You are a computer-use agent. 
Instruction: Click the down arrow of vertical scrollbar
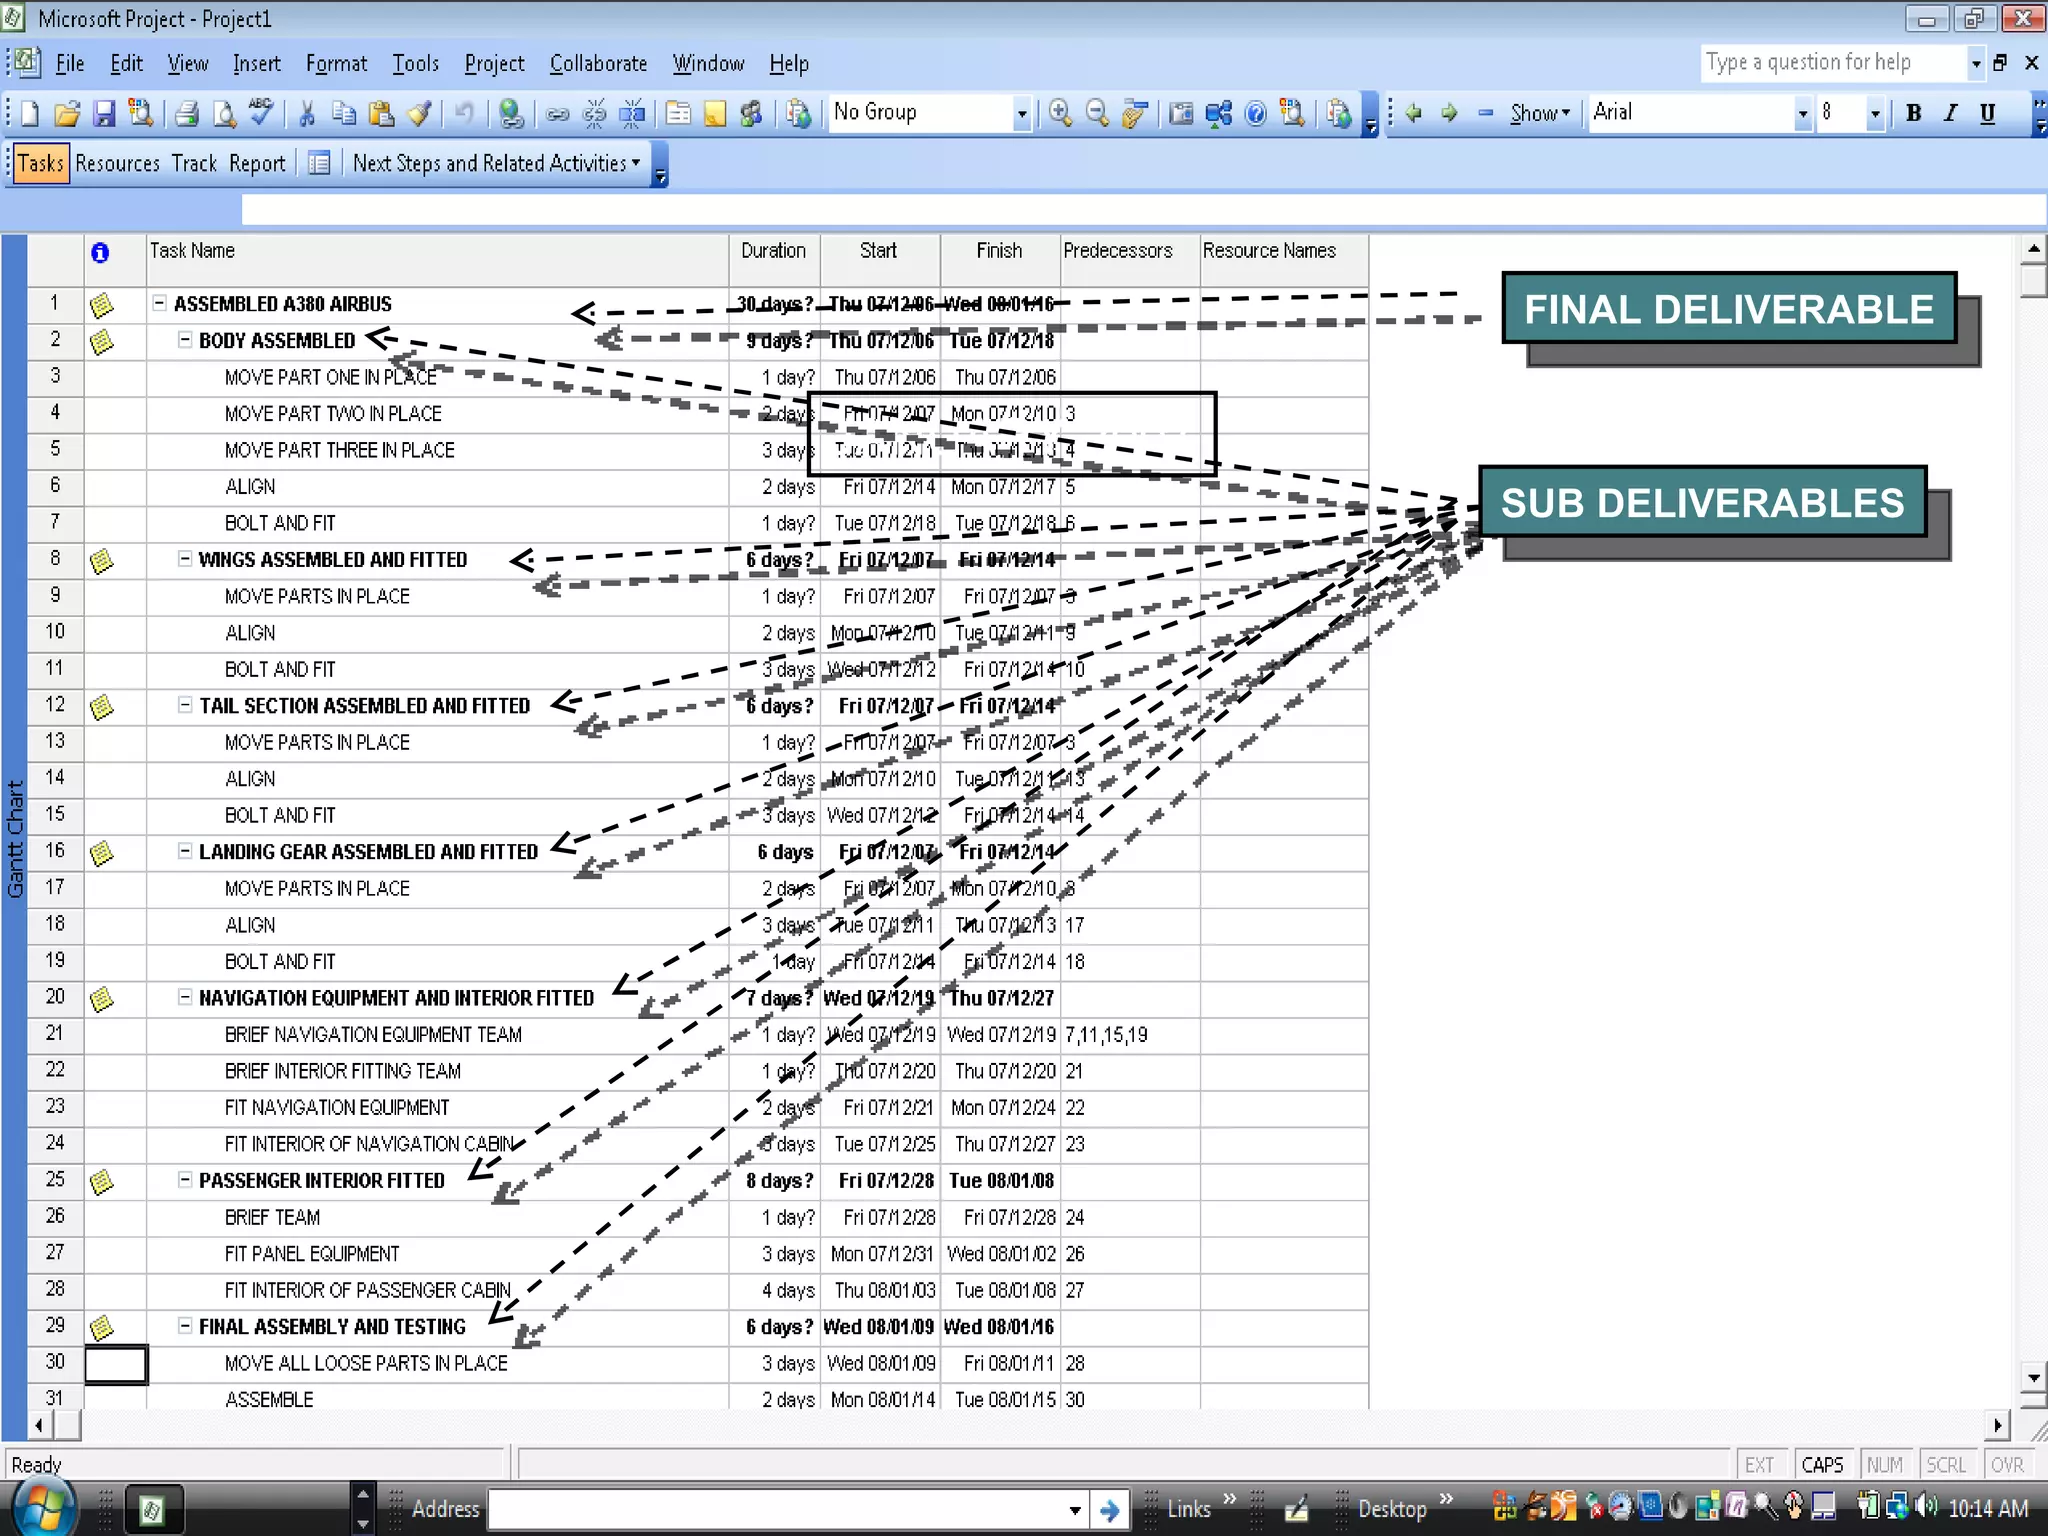pyautogui.click(x=2033, y=1378)
